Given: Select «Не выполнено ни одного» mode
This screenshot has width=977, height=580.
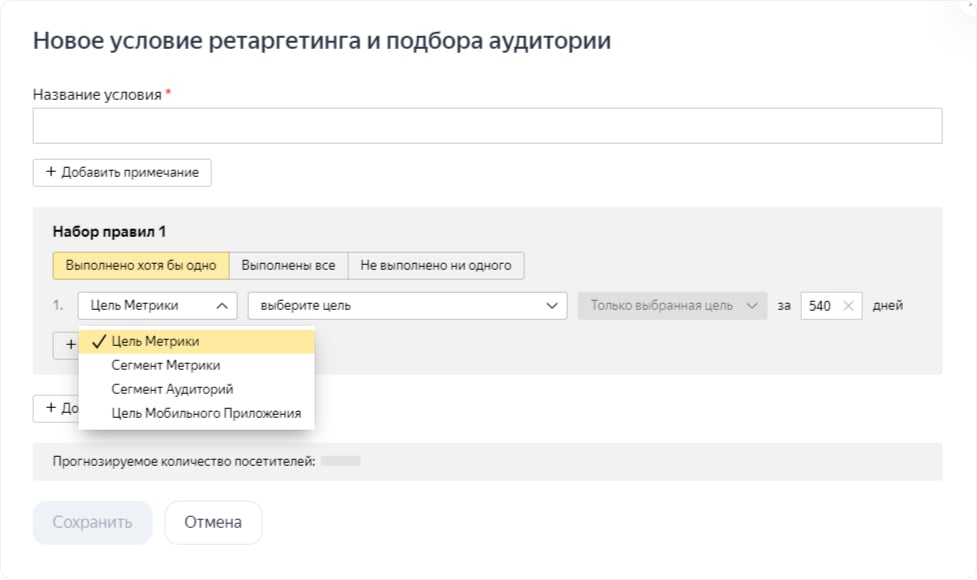Looking at the screenshot, I should coord(435,265).
